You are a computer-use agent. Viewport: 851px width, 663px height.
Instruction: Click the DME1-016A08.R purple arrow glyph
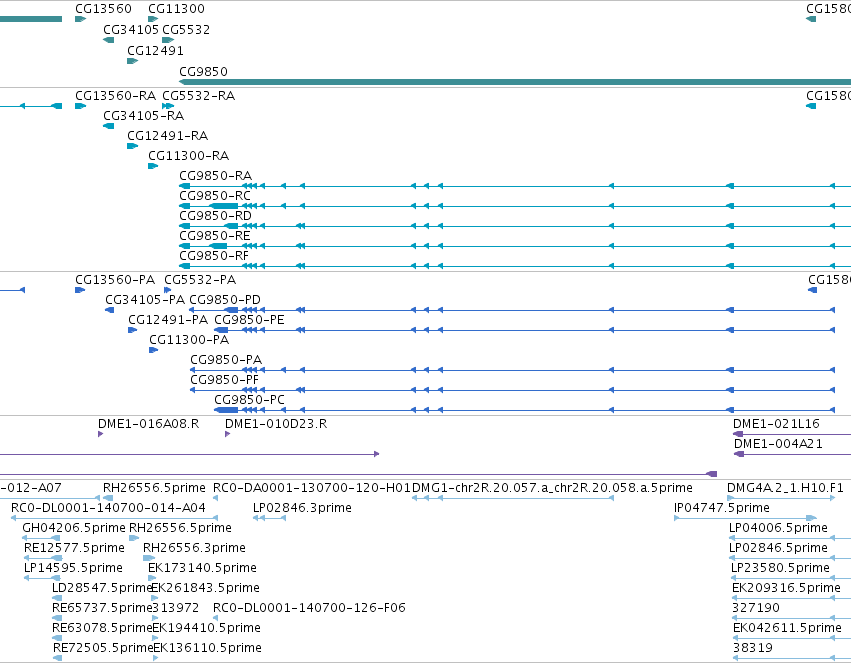[100, 434]
